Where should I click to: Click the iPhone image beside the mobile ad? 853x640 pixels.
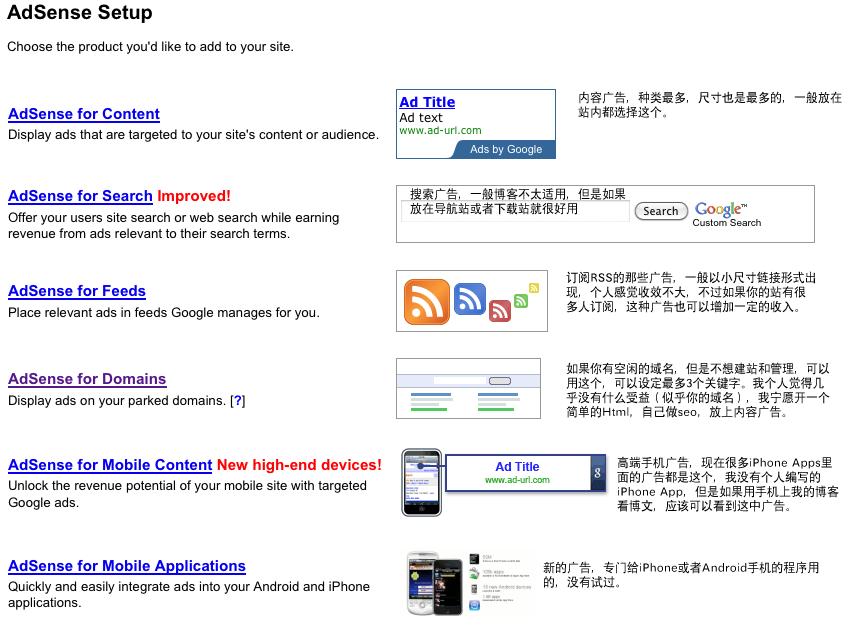(x=421, y=482)
